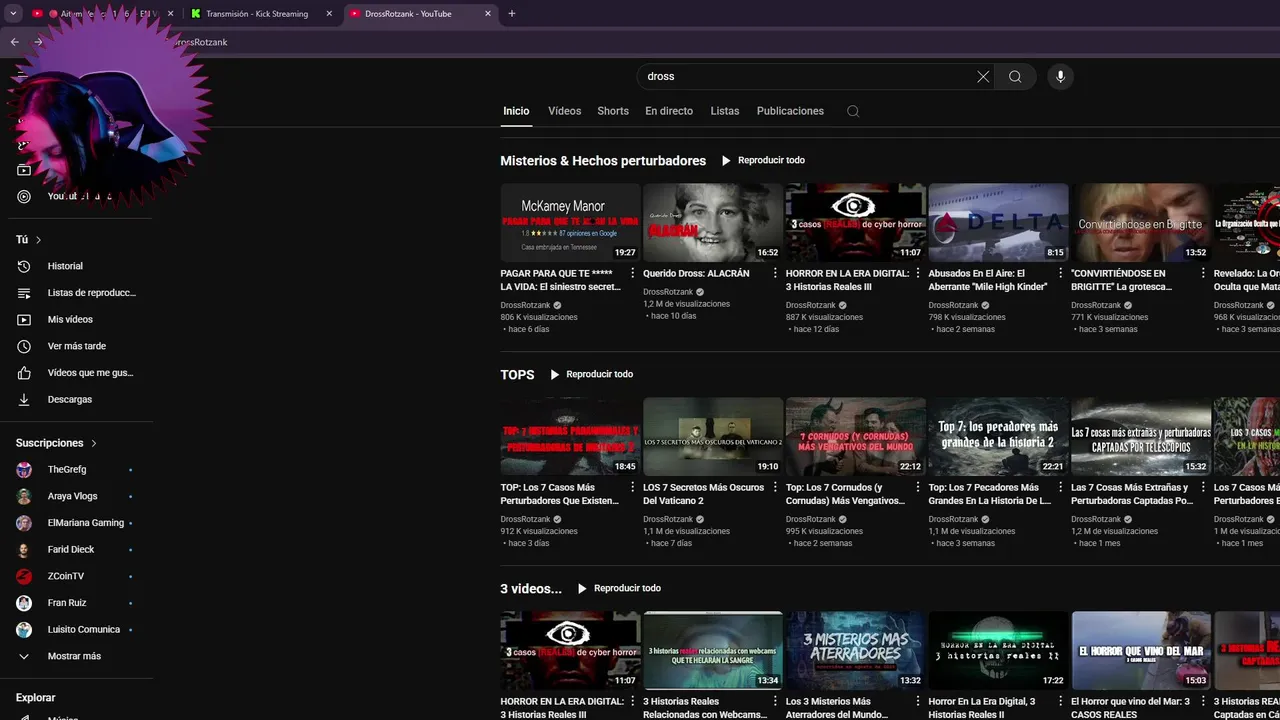Switch to the Inicio channel tab

(x=516, y=111)
